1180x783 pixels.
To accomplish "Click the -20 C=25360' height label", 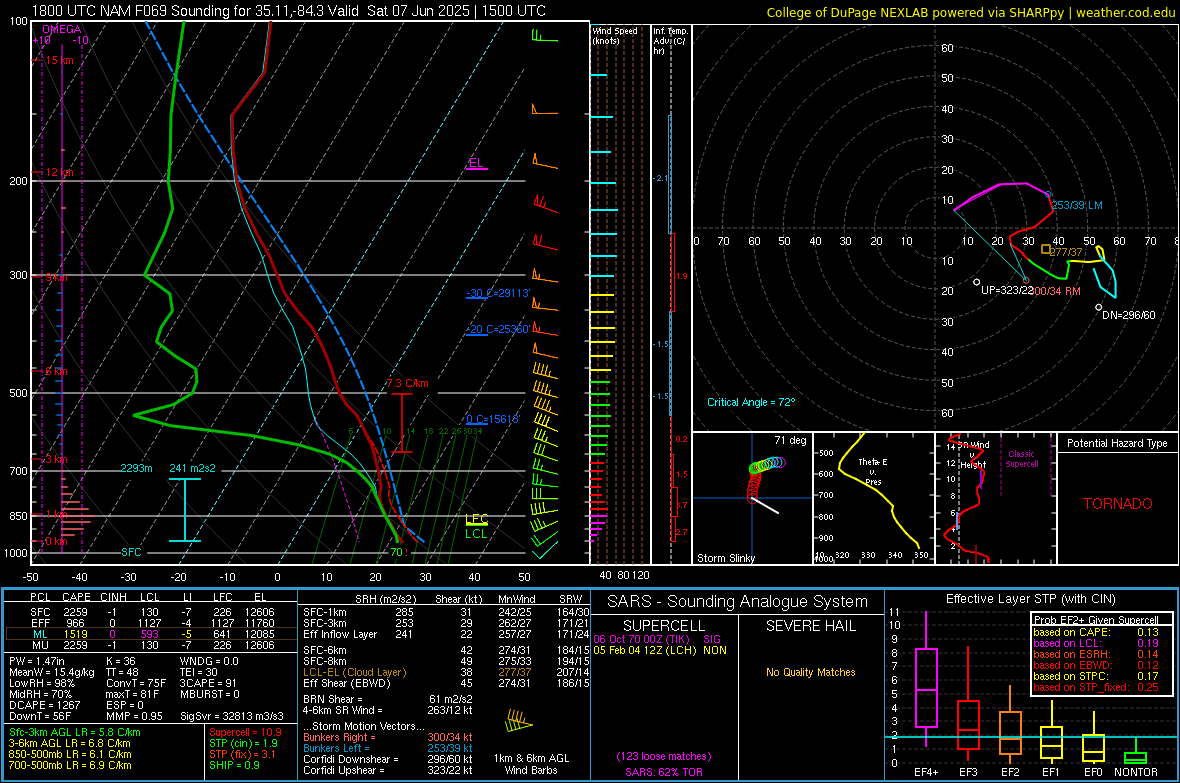I will [x=498, y=329].
